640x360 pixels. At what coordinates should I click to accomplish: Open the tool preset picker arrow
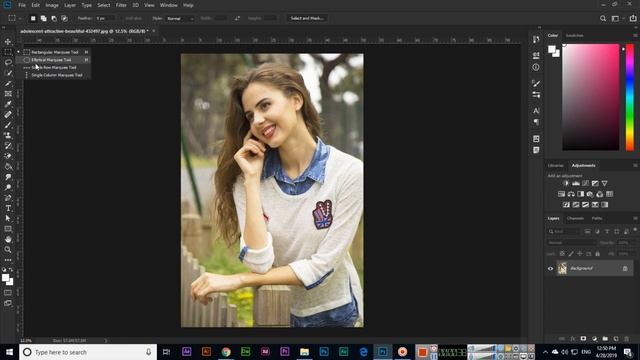[20, 18]
